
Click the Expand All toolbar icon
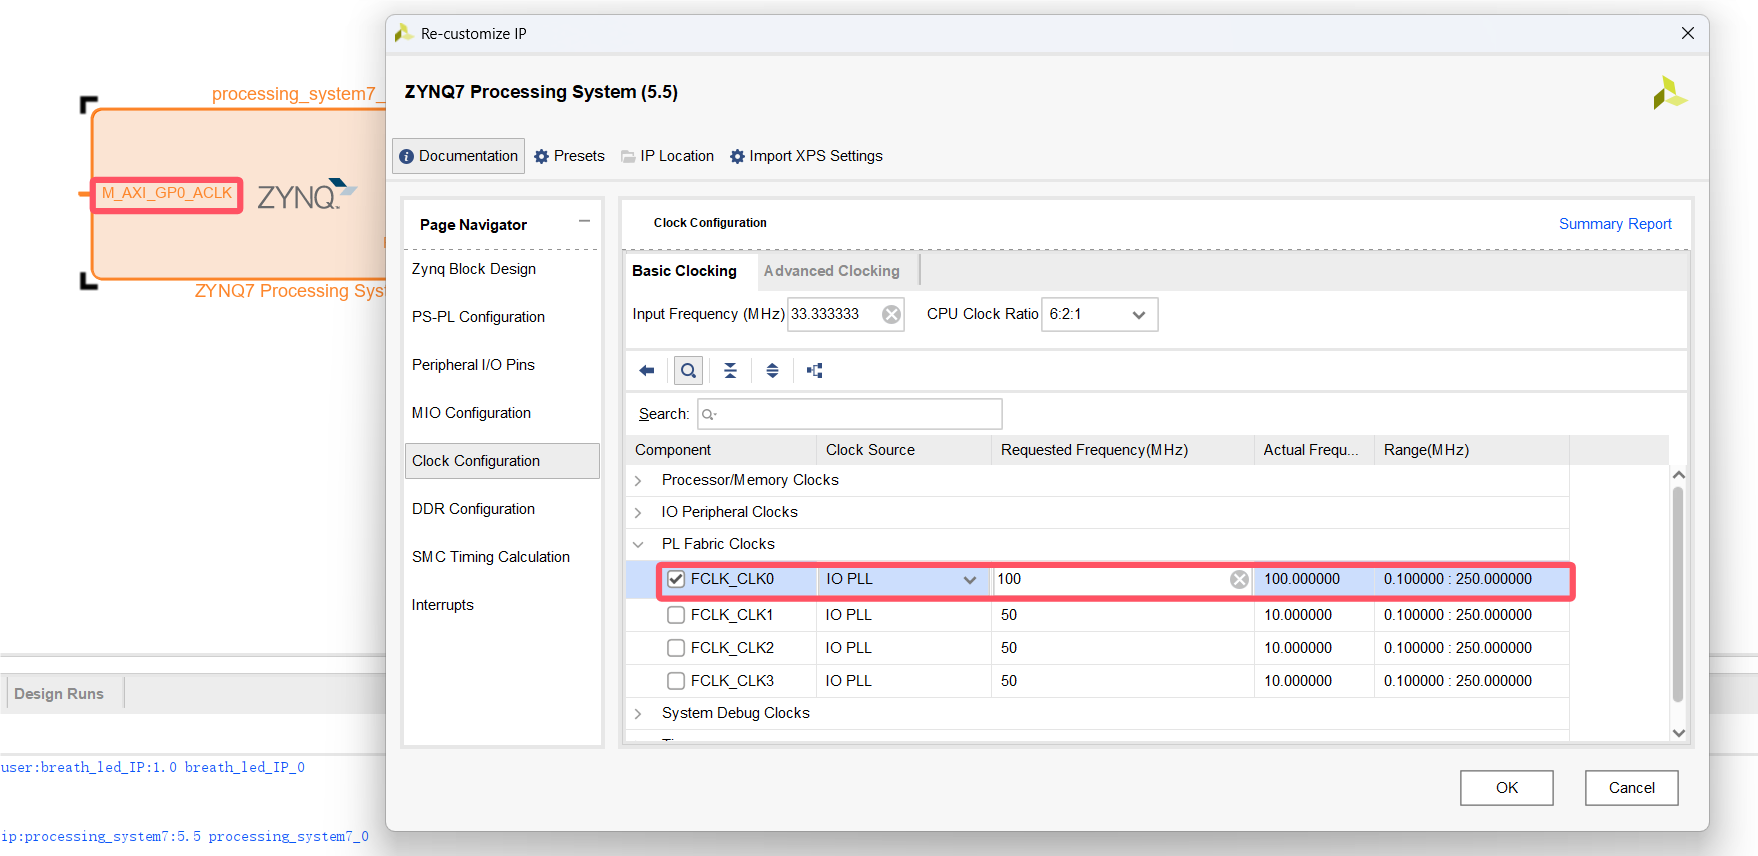point(772,371)
